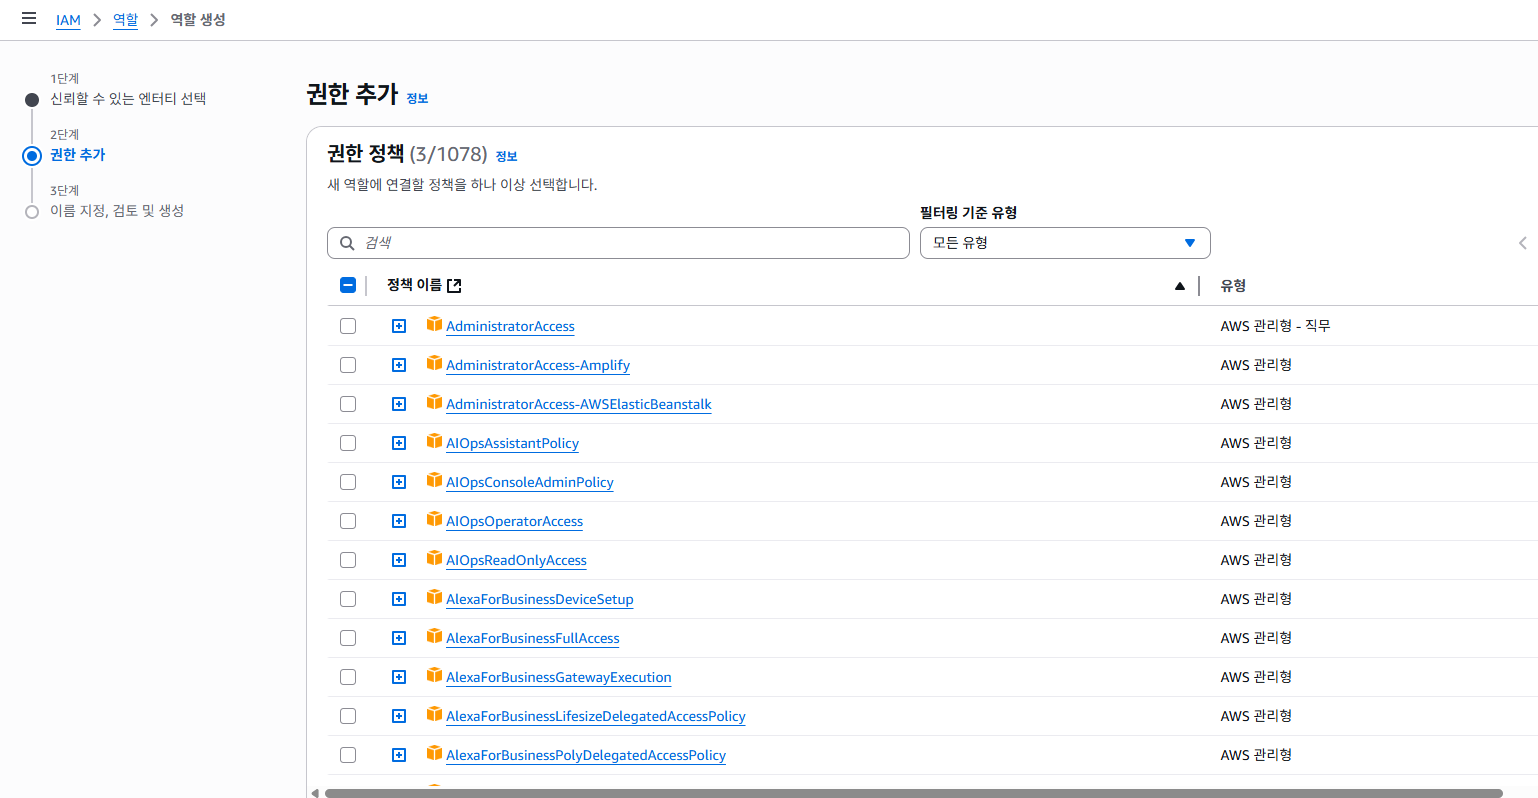
Task: Expand the AIOpsReadOnlyAccess policy details
Action: [399, 560]
